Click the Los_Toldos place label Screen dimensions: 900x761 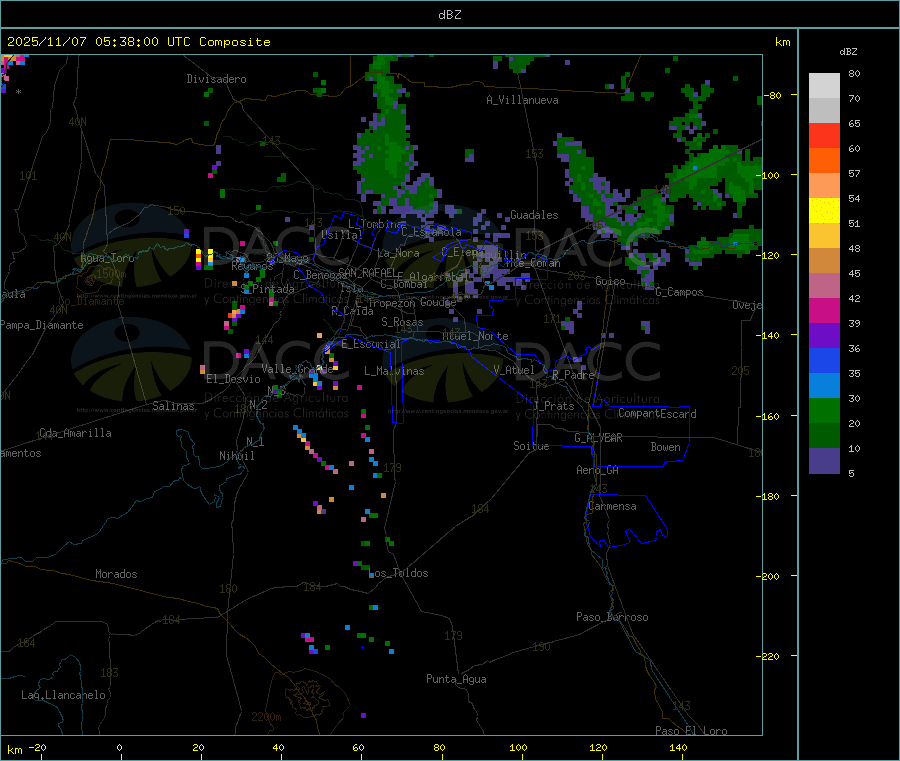click(x=400, y=573)
